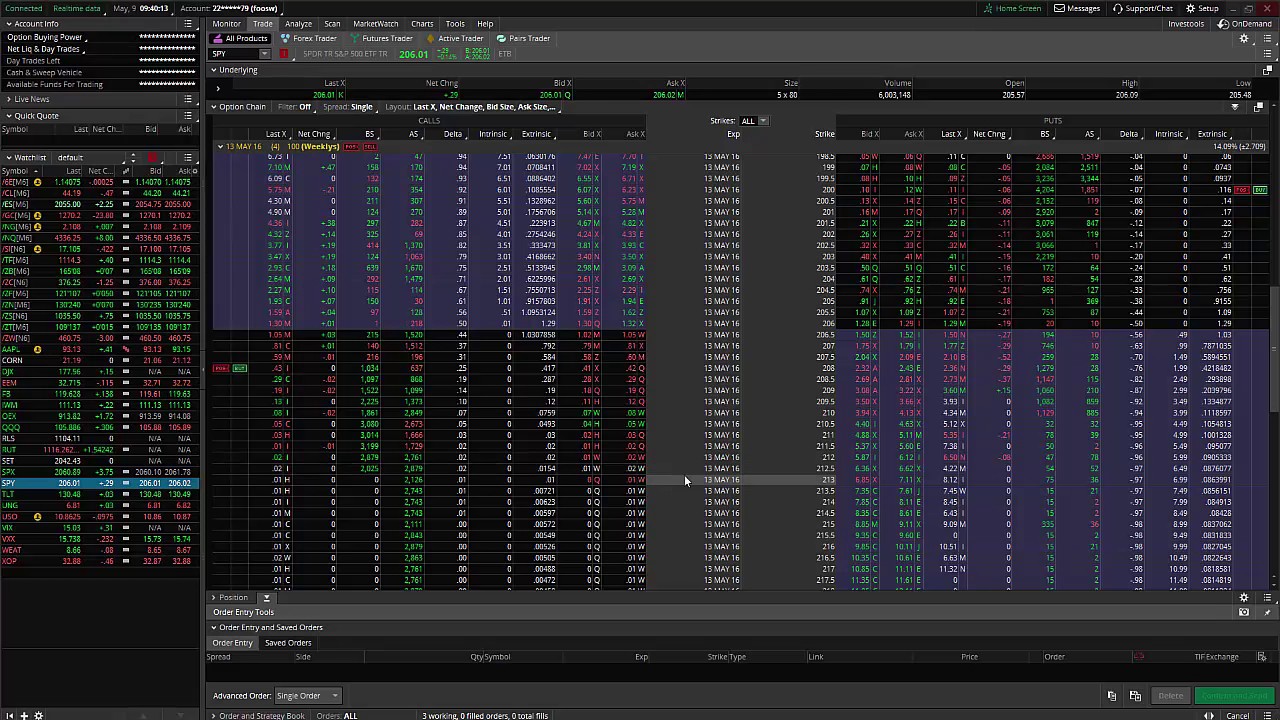This screenshot has height=720, width=1280.
Task: Click the add gadget plus icon at bottom left
Action: coord(25,715)
